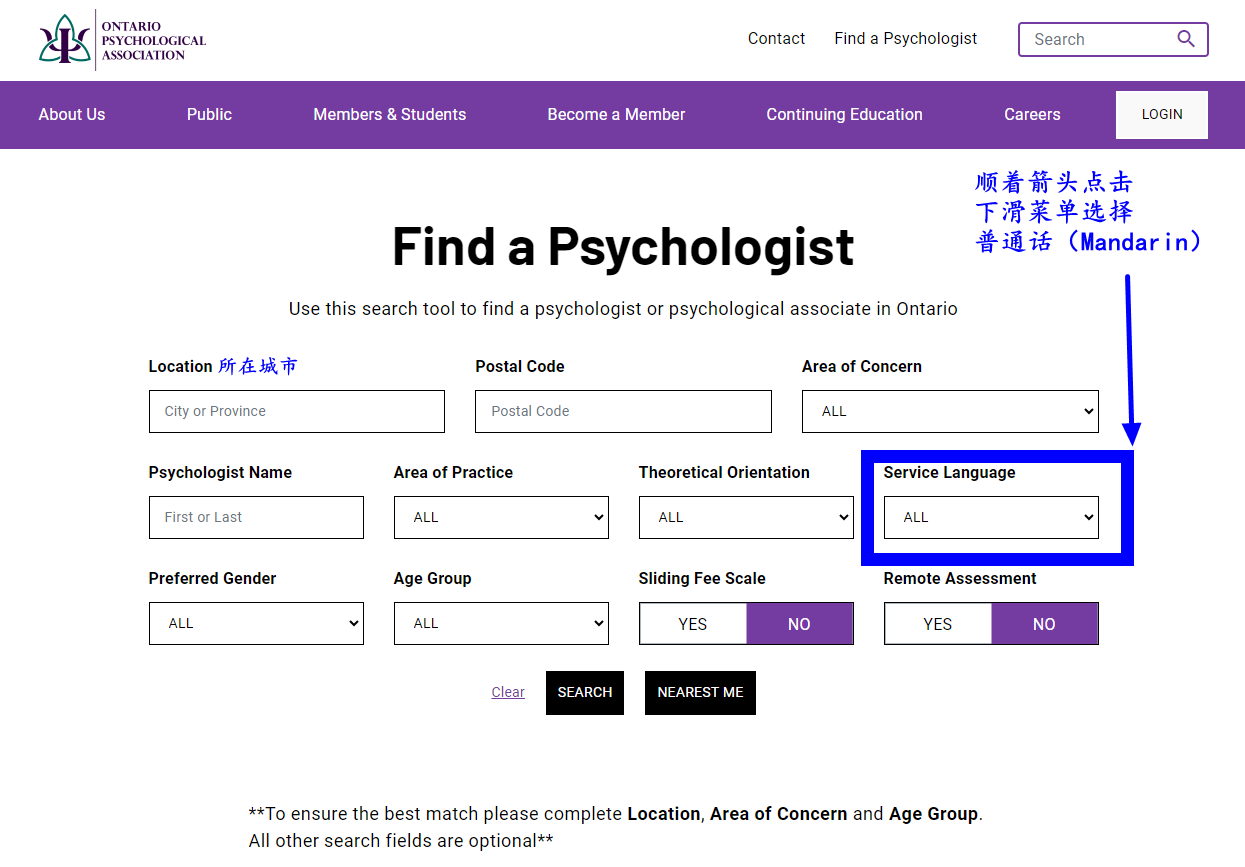Focus the City or Province location field
Screen dimensions: 1245x867
point(296,411)
